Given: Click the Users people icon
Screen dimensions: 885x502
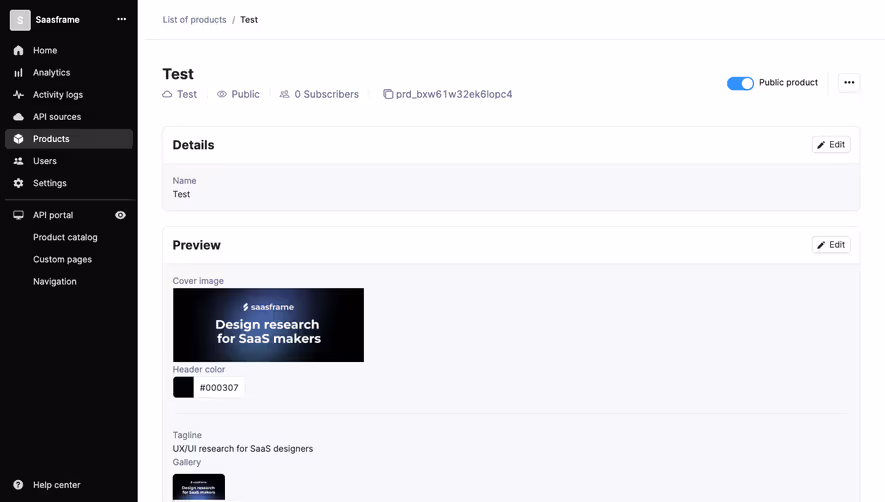Looking at the screenshot, I should click(x=19, y=161).
